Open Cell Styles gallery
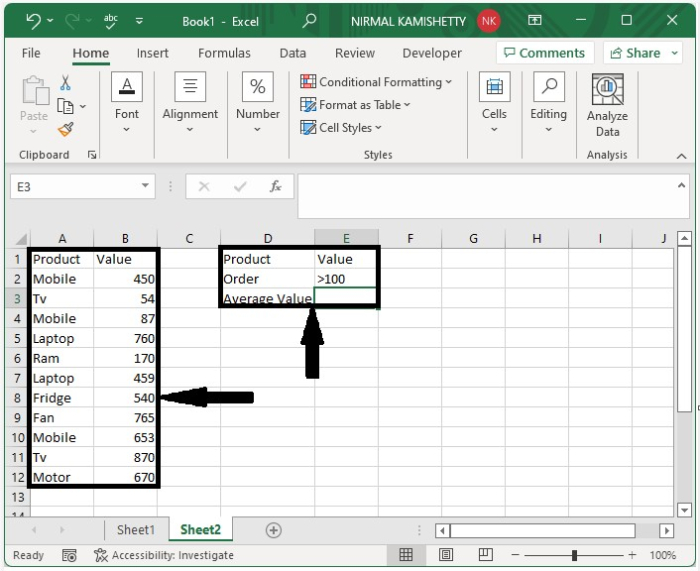Viewport: 700px width, 571px height. 341,128
